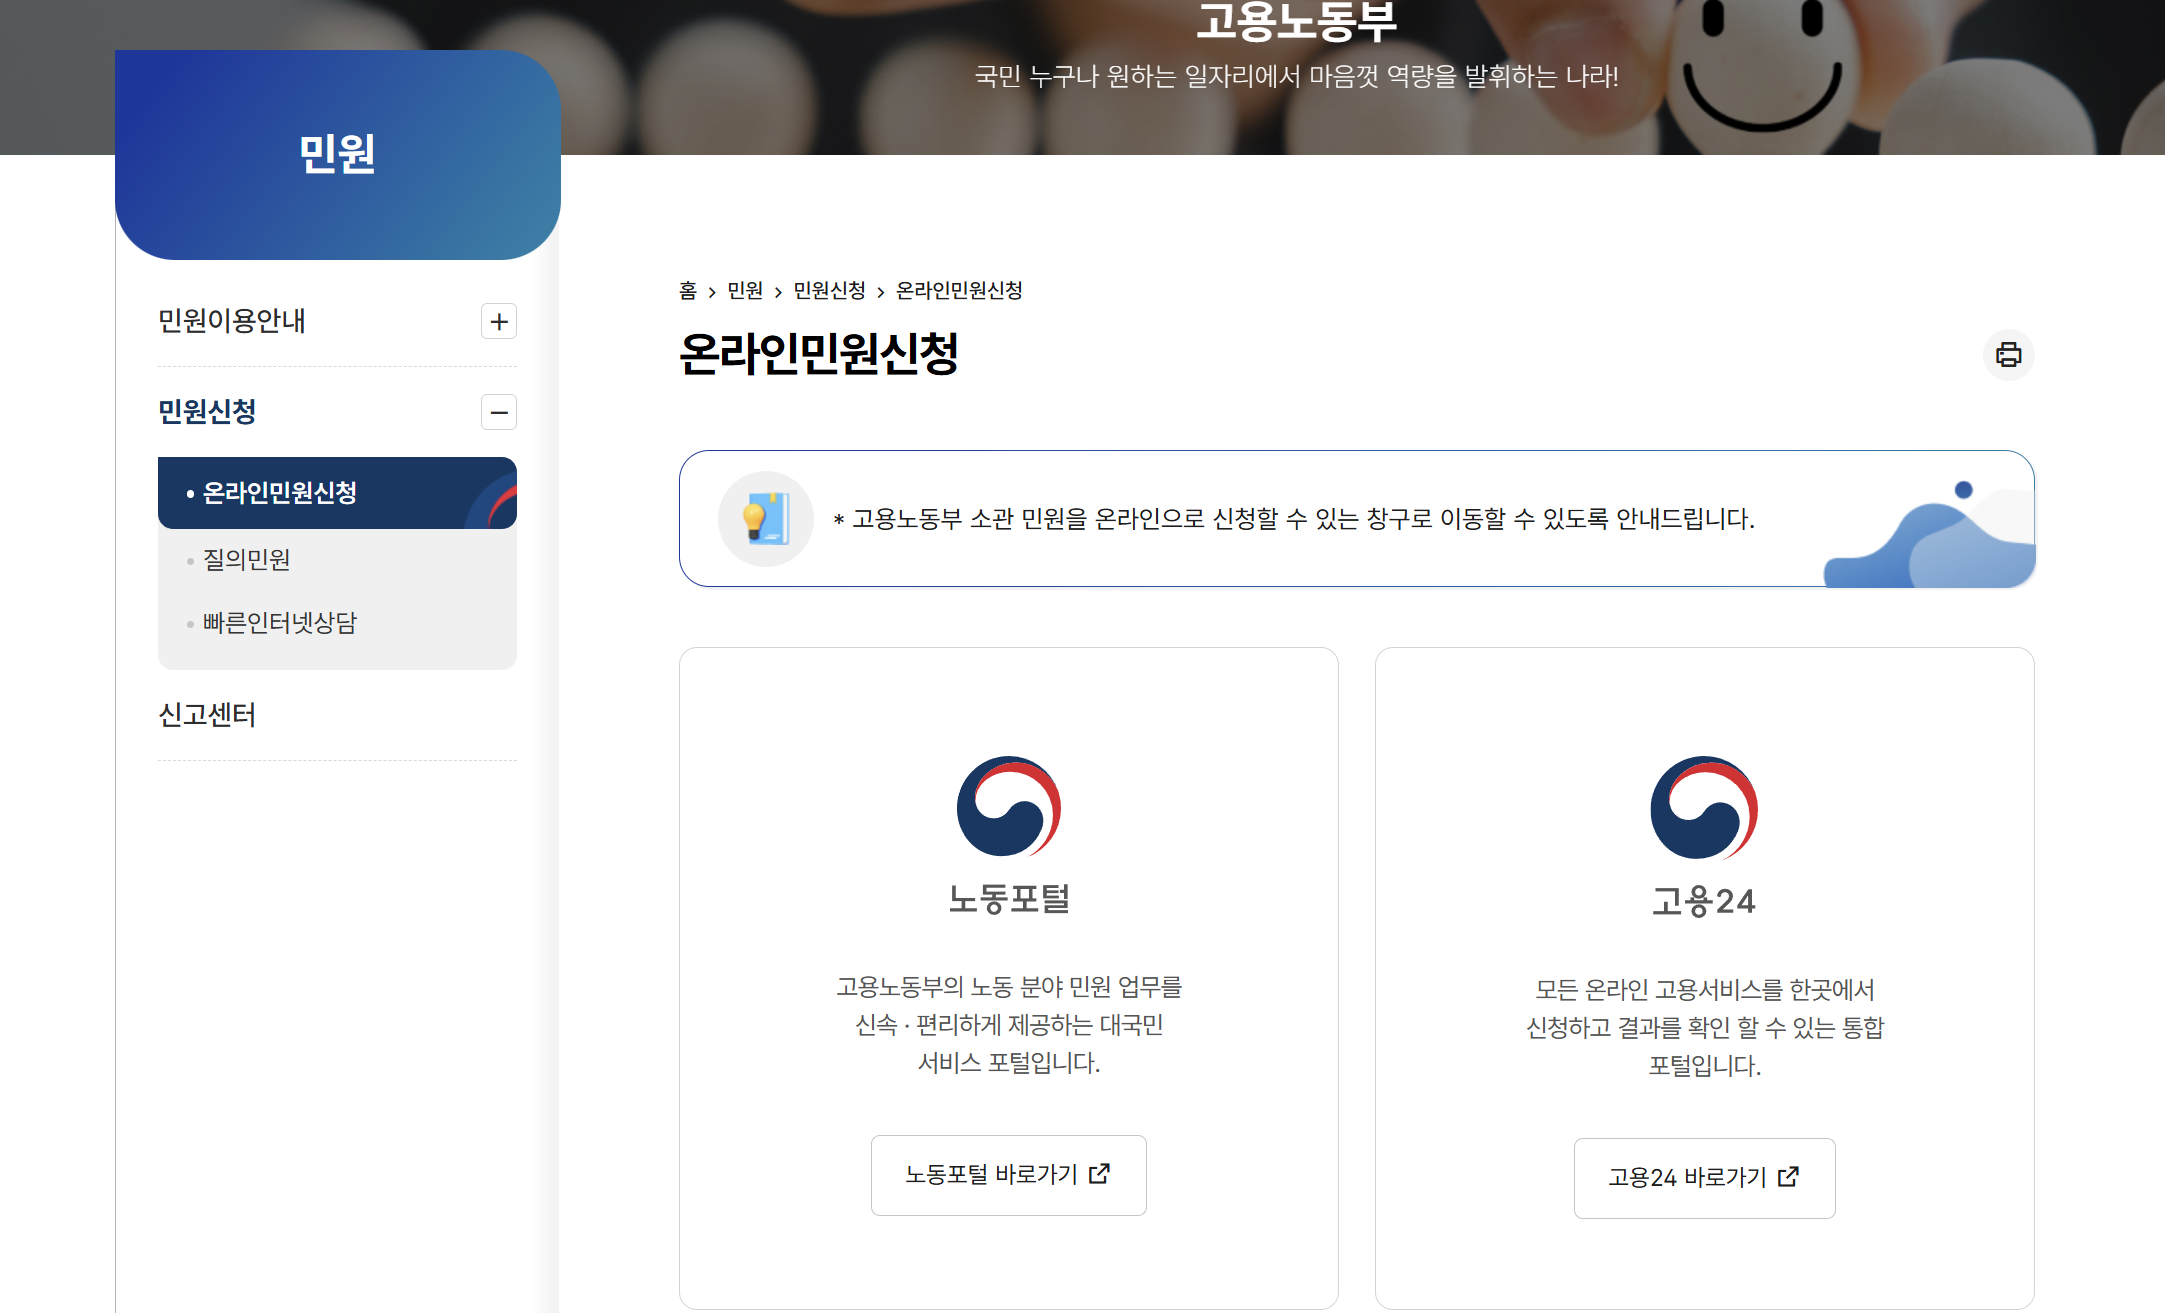This screenshot has height=1313, width=2165.
Task: Go to 홈 breadcrumb link
Action: [688, 291]
